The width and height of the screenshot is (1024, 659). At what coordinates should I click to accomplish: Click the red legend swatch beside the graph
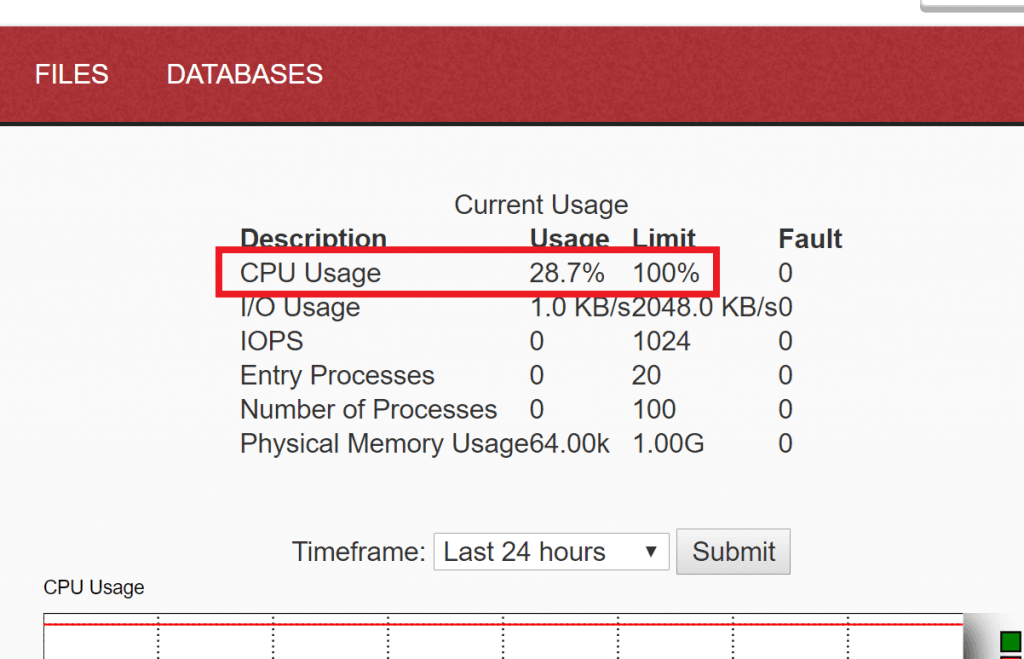coord(1010,656)
